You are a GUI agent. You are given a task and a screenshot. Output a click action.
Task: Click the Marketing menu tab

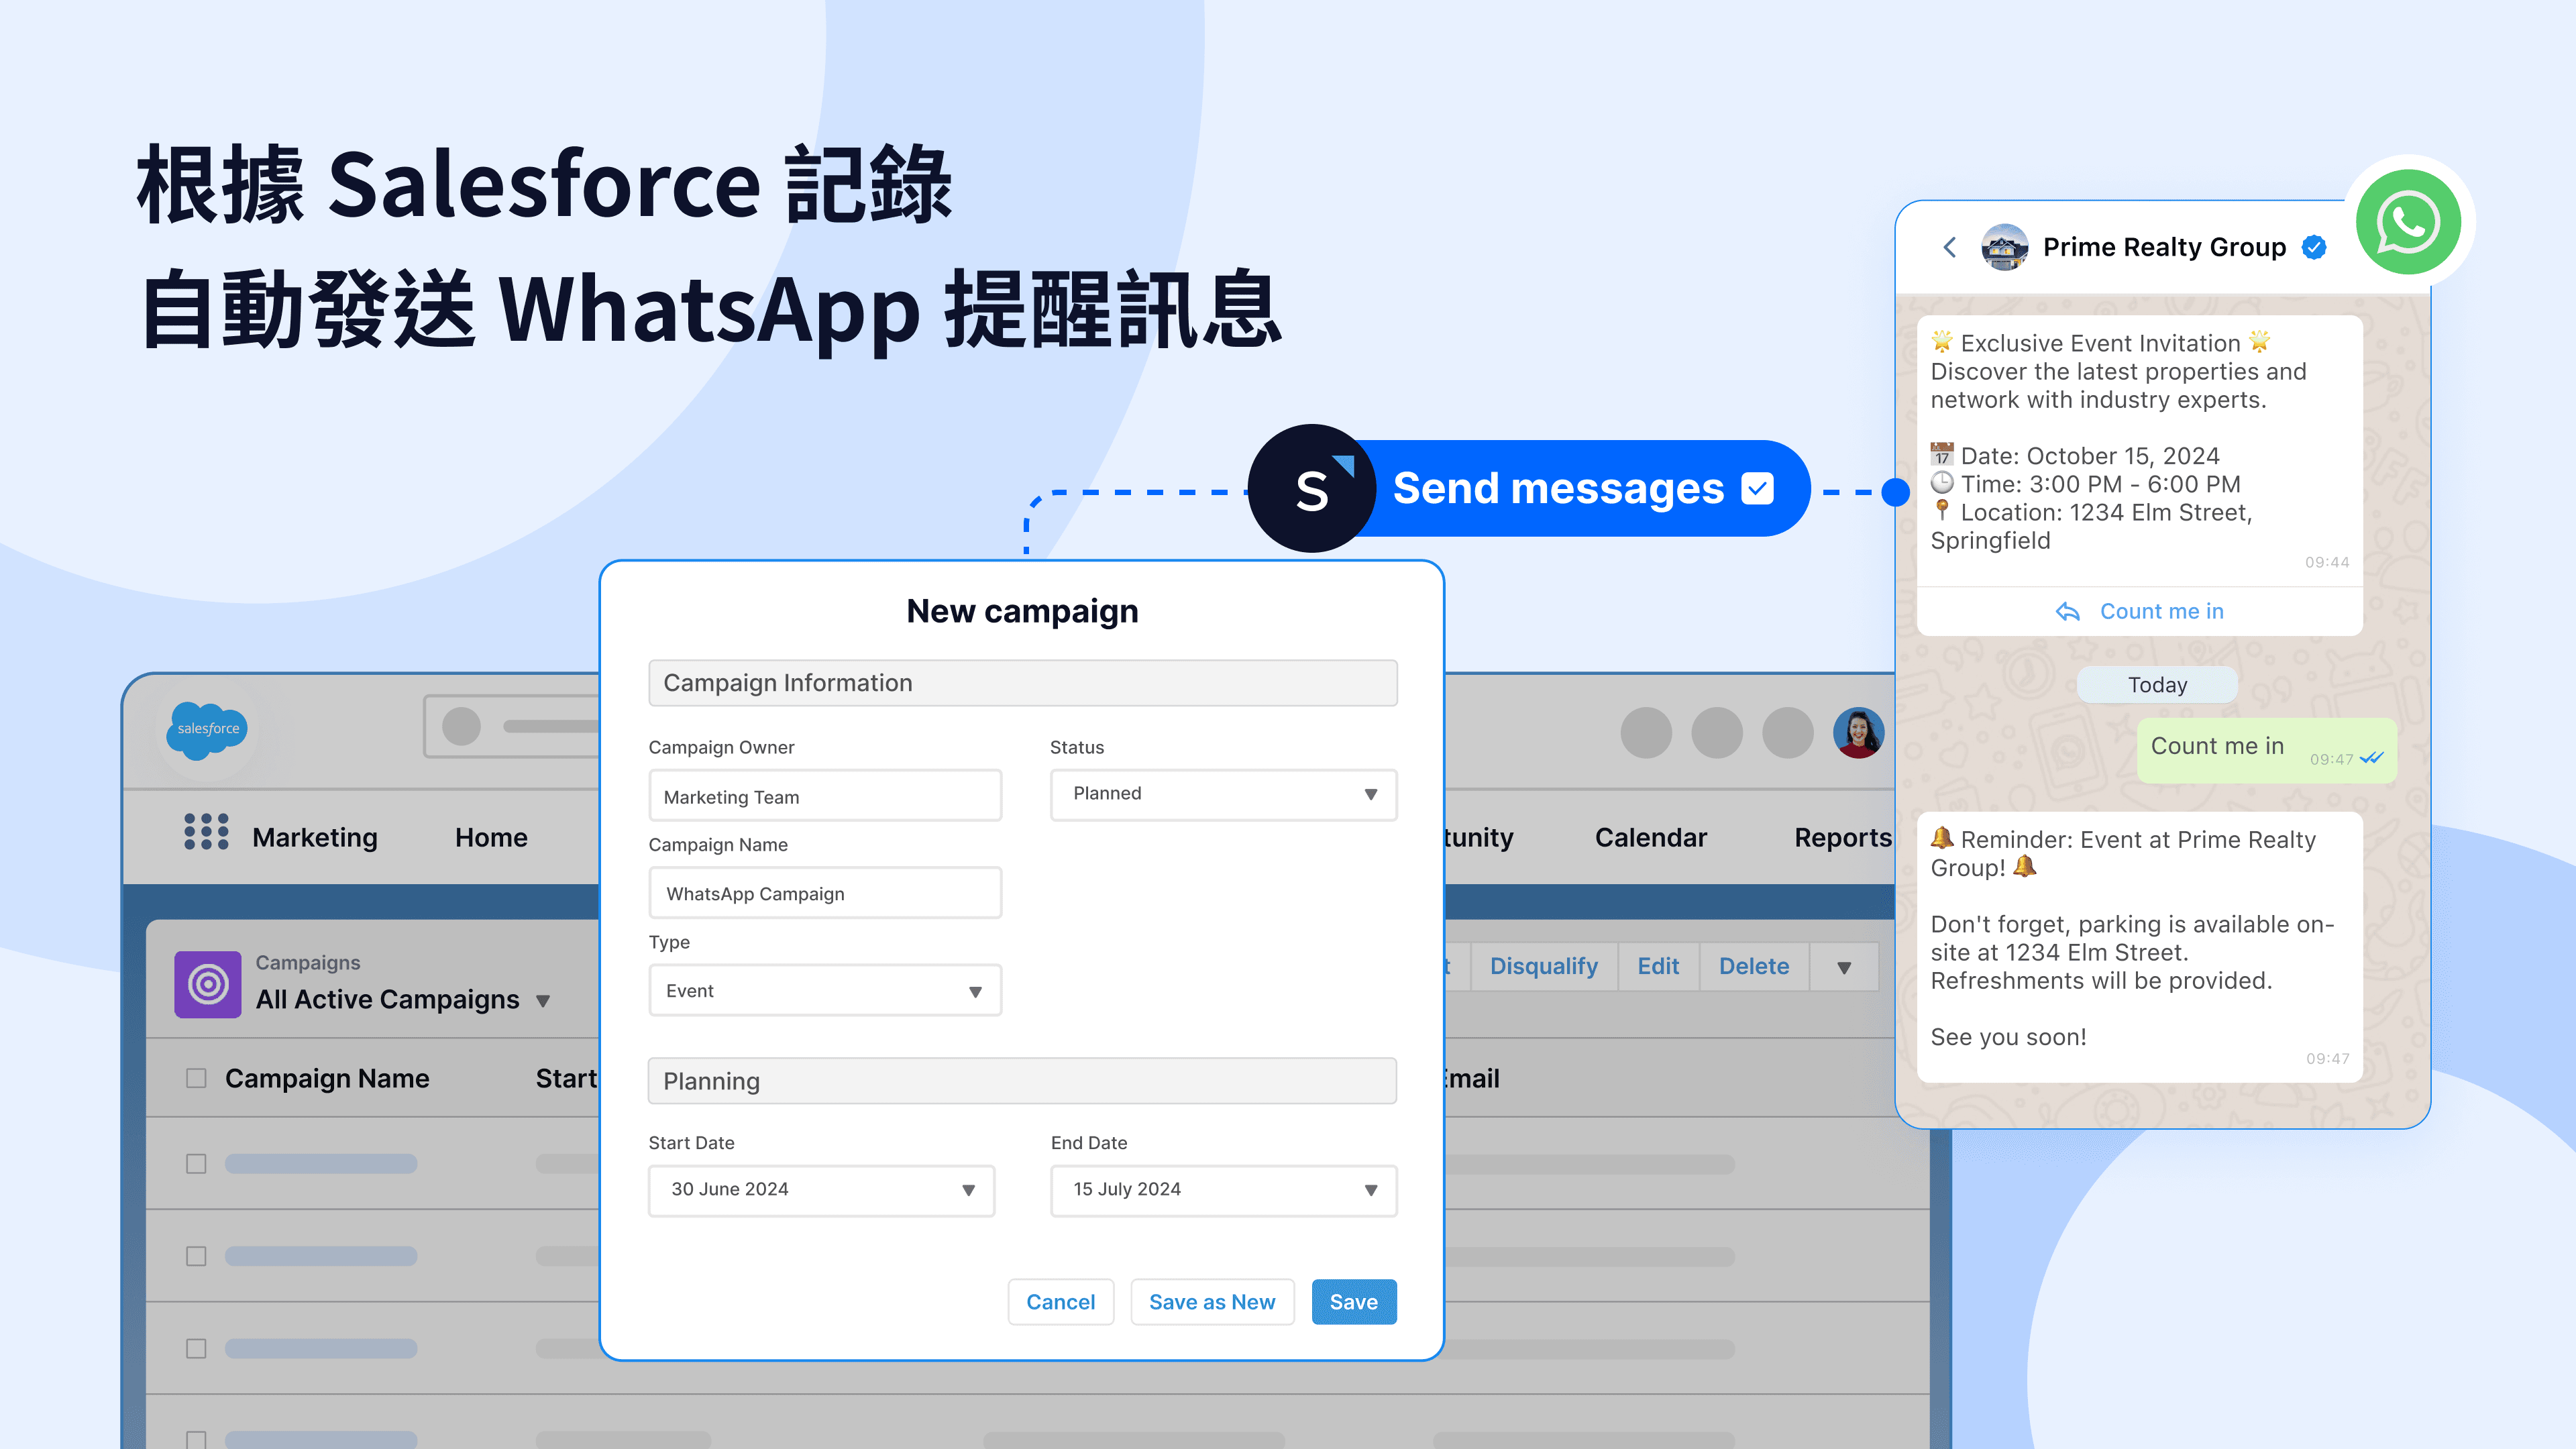[315, 835]
